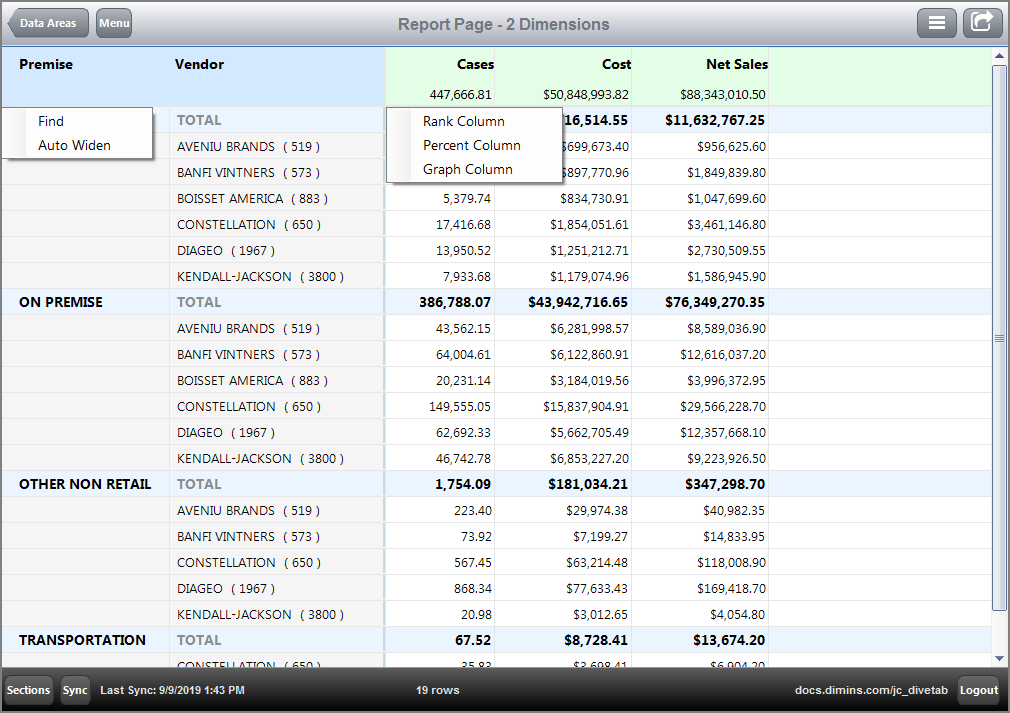
Task: Choose Auto Widen in popup menu
Action: tap(74, 145)
